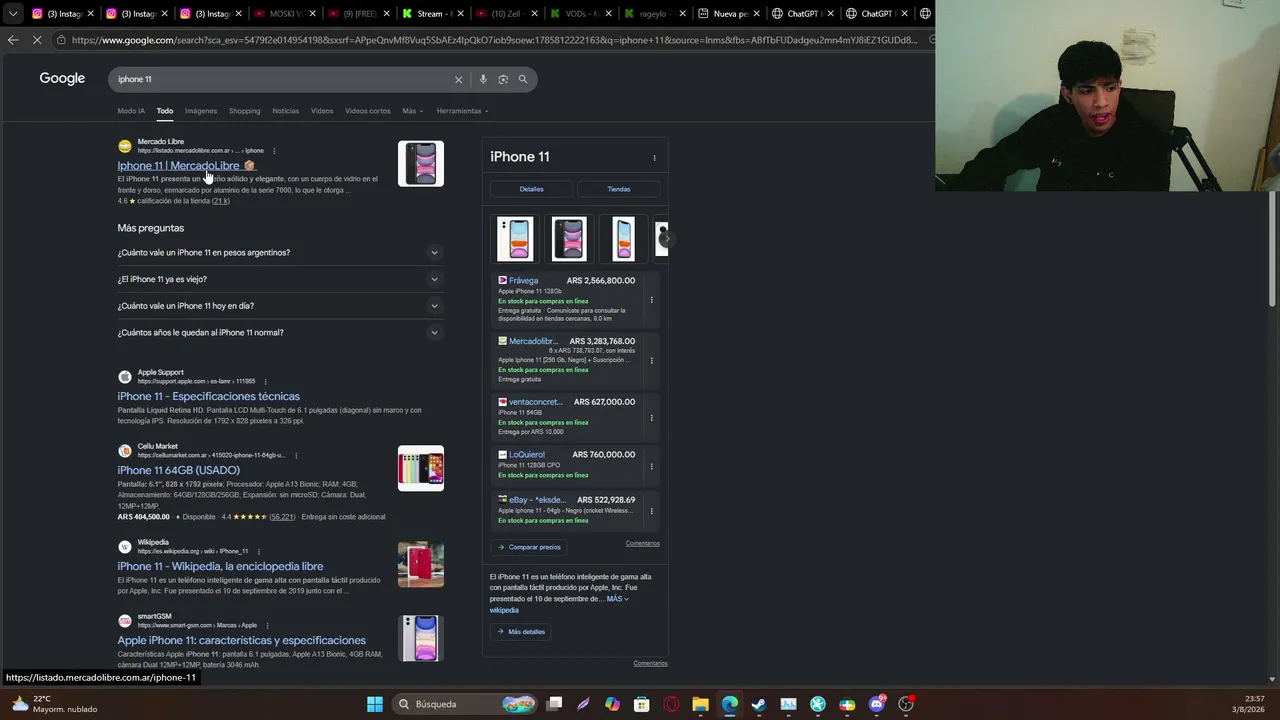
Task: Select the "Videos" search tab
Action: click(322, 111)
